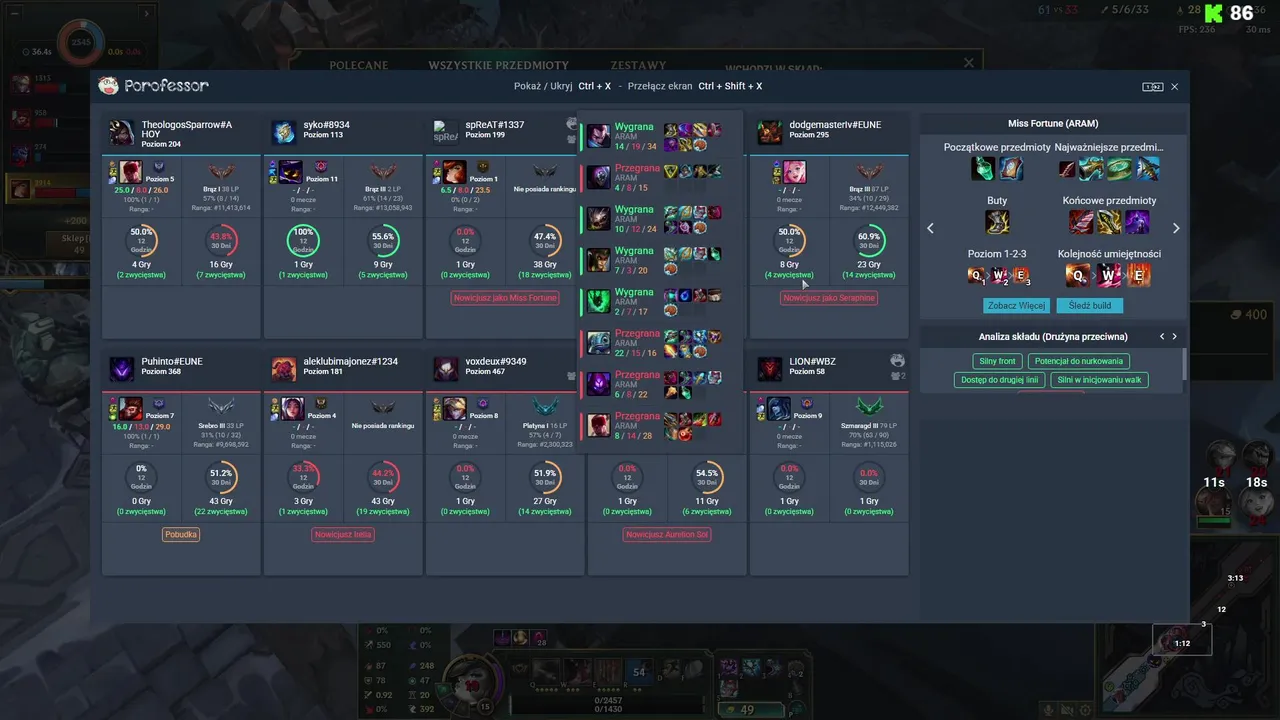The image size is (1280, 720).
Task: Open TheologosSparrow's profile avatar
Action: (122, 132)
